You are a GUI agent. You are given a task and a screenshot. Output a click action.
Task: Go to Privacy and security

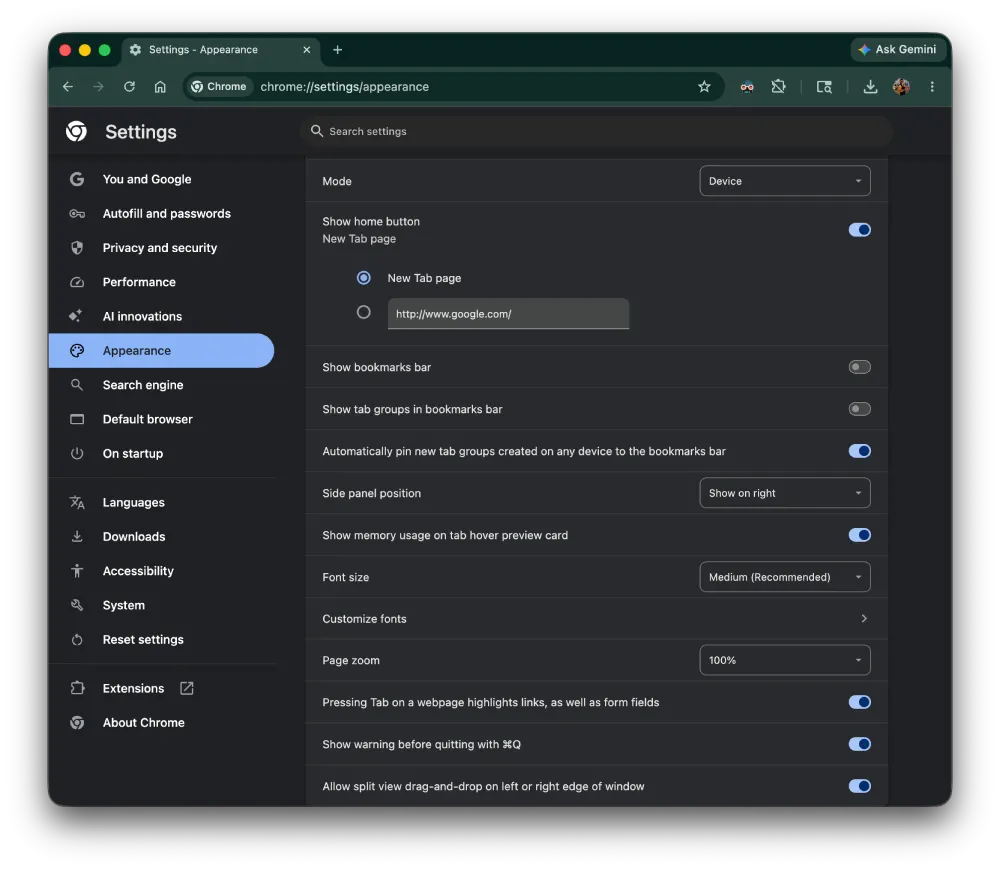coord(162,248)
